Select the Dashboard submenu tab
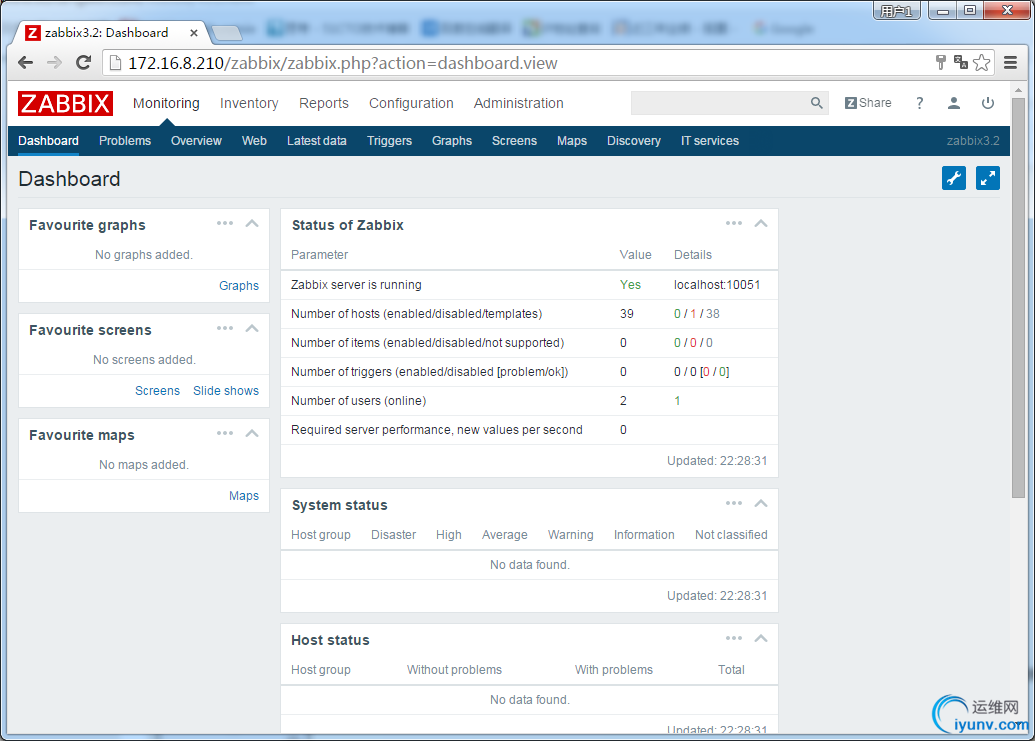 pos(48,141)
